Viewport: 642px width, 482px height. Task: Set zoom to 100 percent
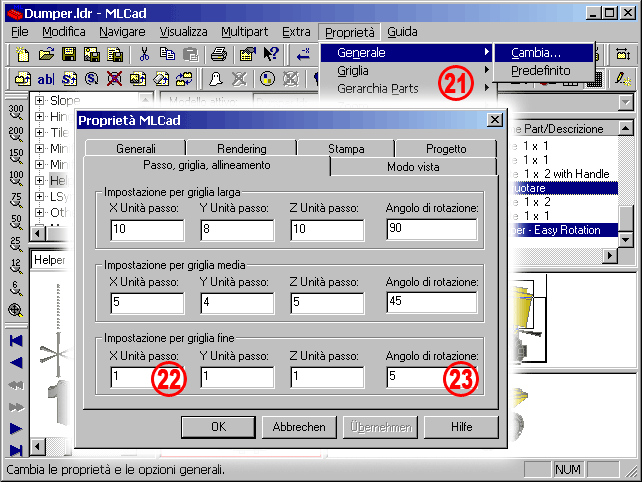pyautogui.click(x=16, y=178)
